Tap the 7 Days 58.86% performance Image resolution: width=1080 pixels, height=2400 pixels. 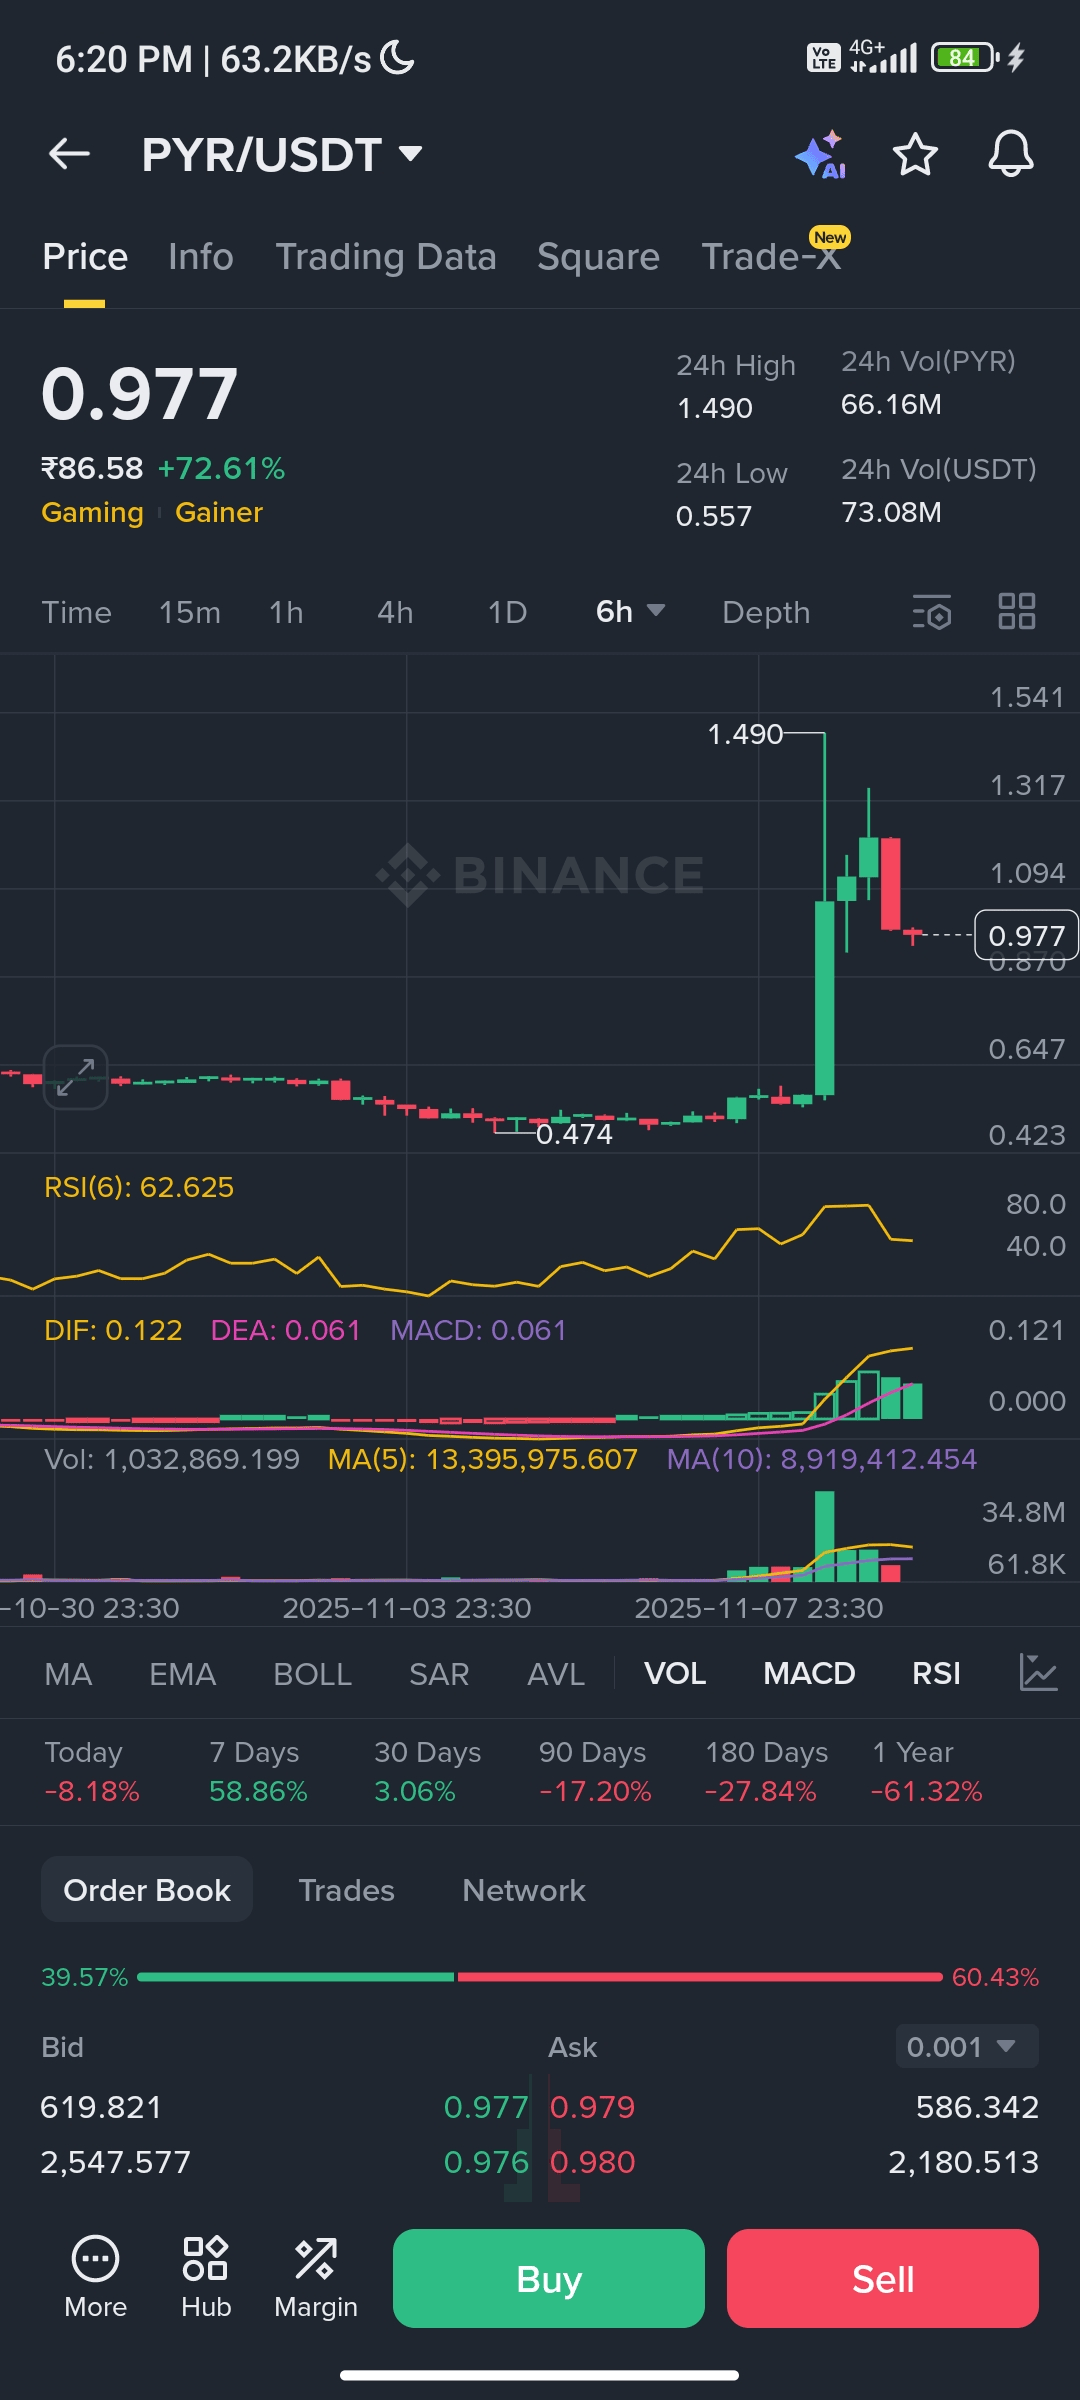[258, 1771]
